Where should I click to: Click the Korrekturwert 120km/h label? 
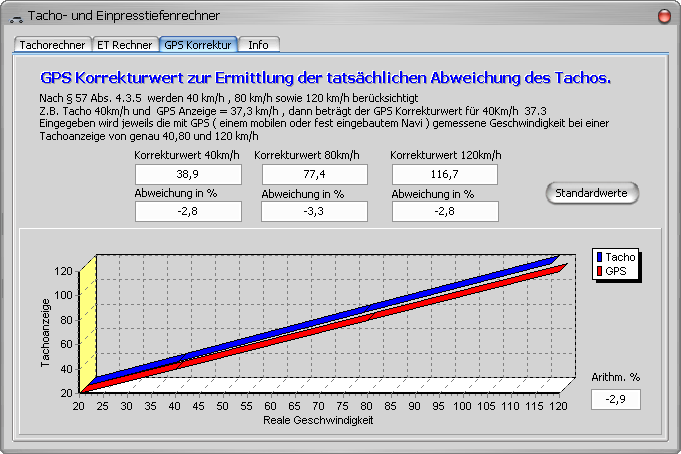click(x=446, y=155)
